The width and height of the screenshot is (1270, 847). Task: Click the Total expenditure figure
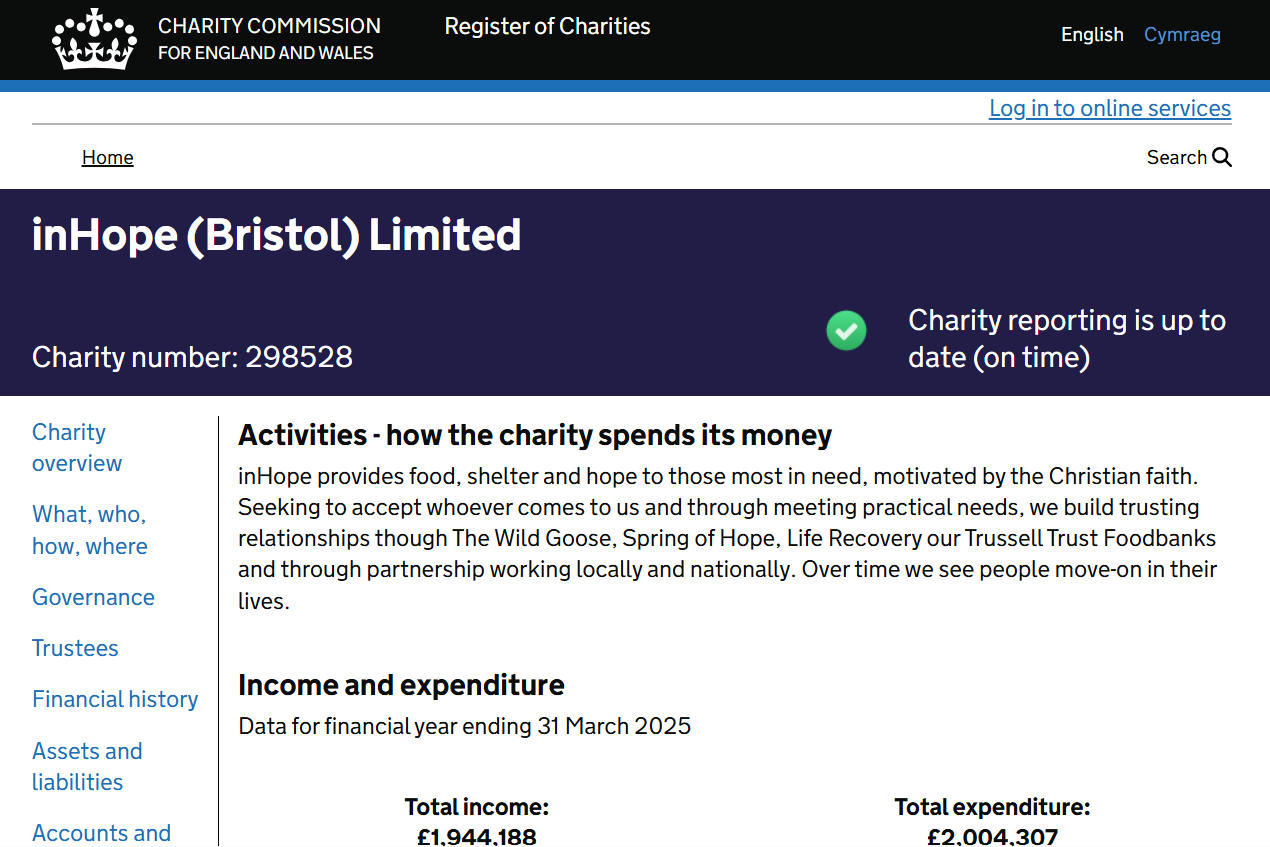click(x=992, y=835)
